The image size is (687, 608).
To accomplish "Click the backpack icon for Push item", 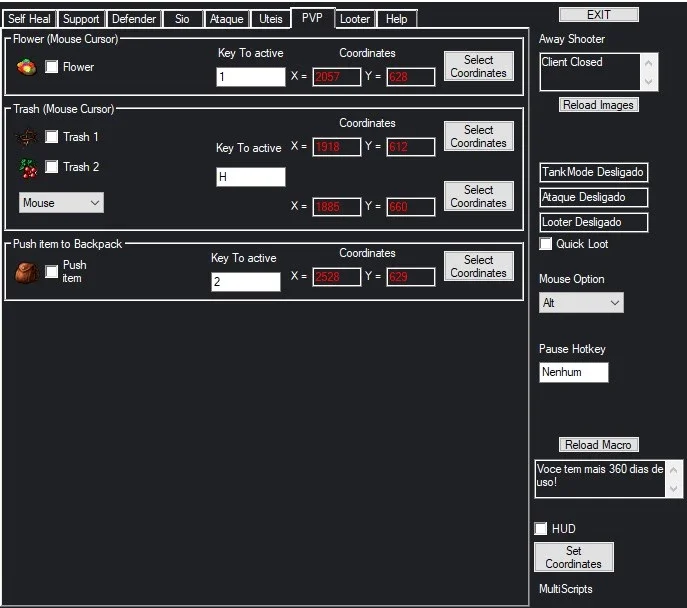I will click(27, 273).
